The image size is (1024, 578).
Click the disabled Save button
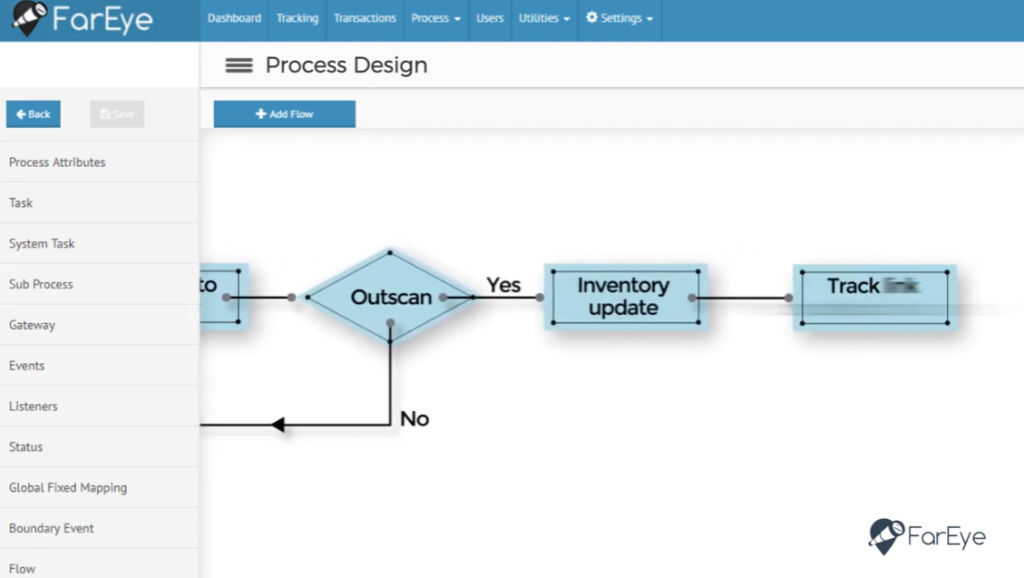117,114
